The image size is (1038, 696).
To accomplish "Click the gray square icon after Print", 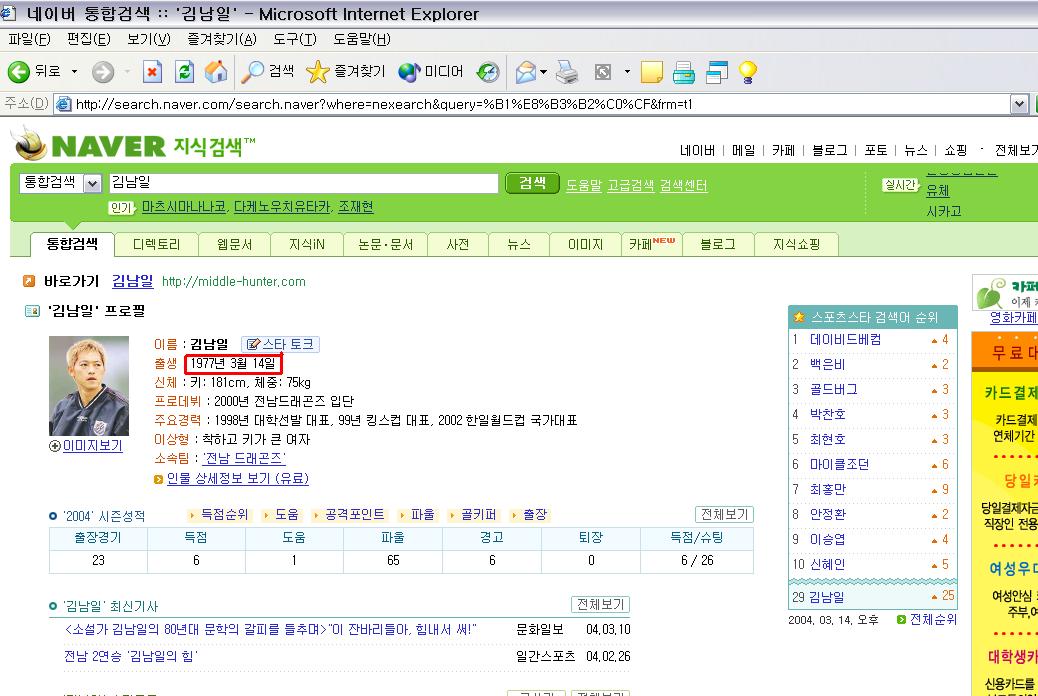I will (x=602, y=72).
